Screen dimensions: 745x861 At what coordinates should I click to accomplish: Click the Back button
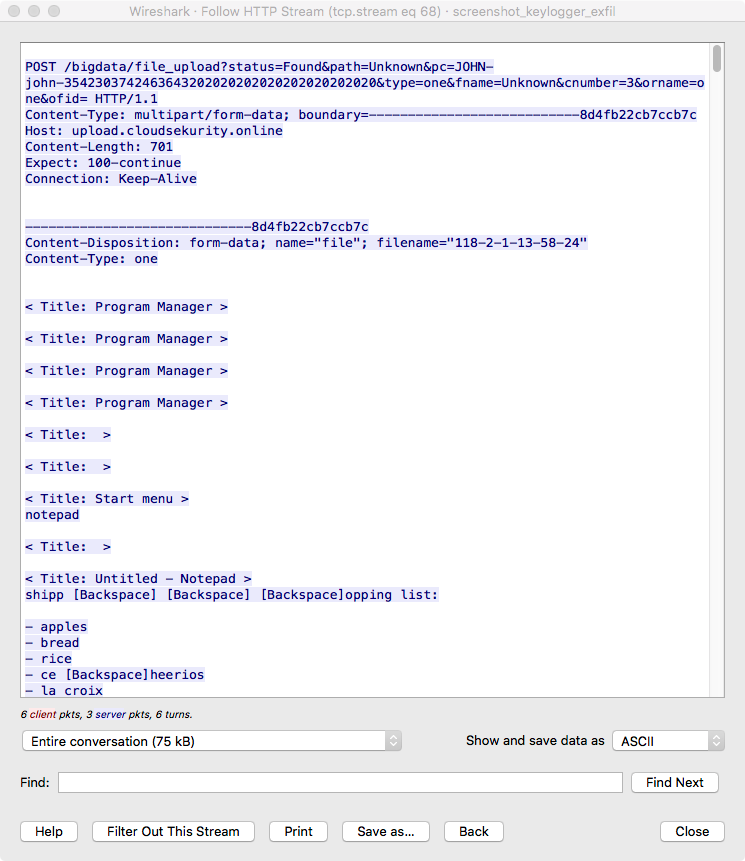[474, 831]
